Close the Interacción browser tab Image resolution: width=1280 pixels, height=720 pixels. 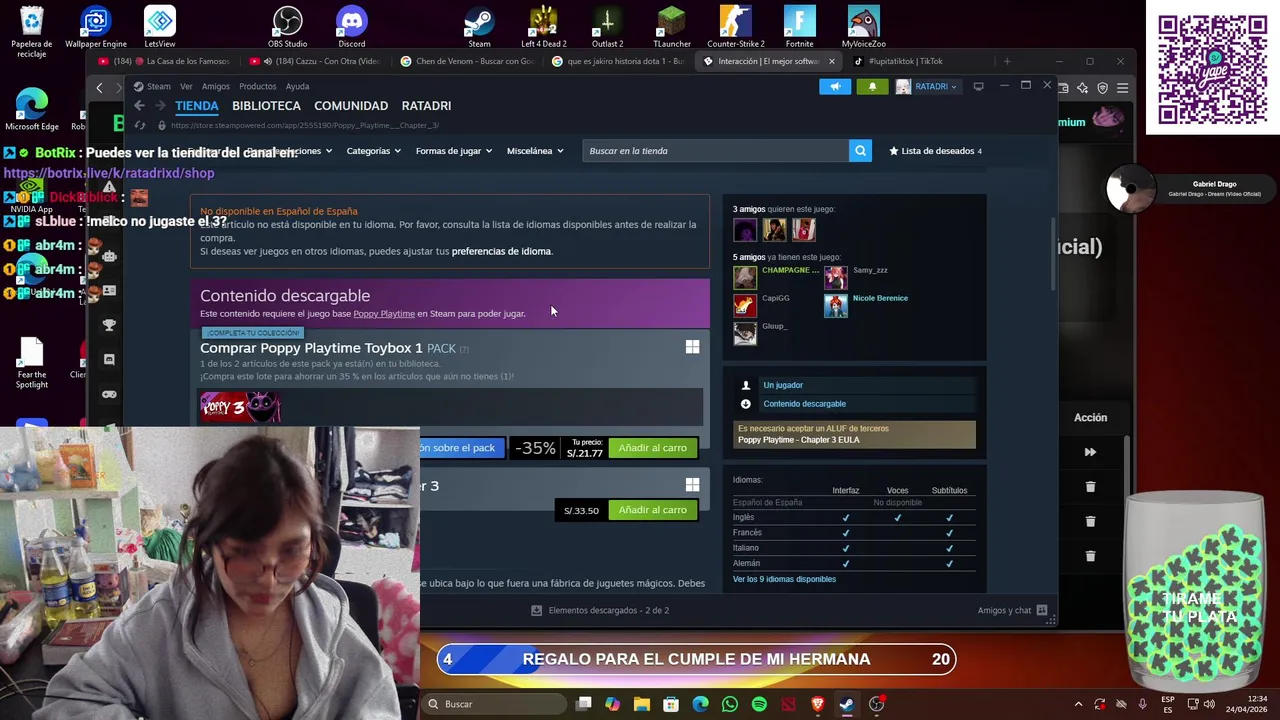(x=831, y=61)
